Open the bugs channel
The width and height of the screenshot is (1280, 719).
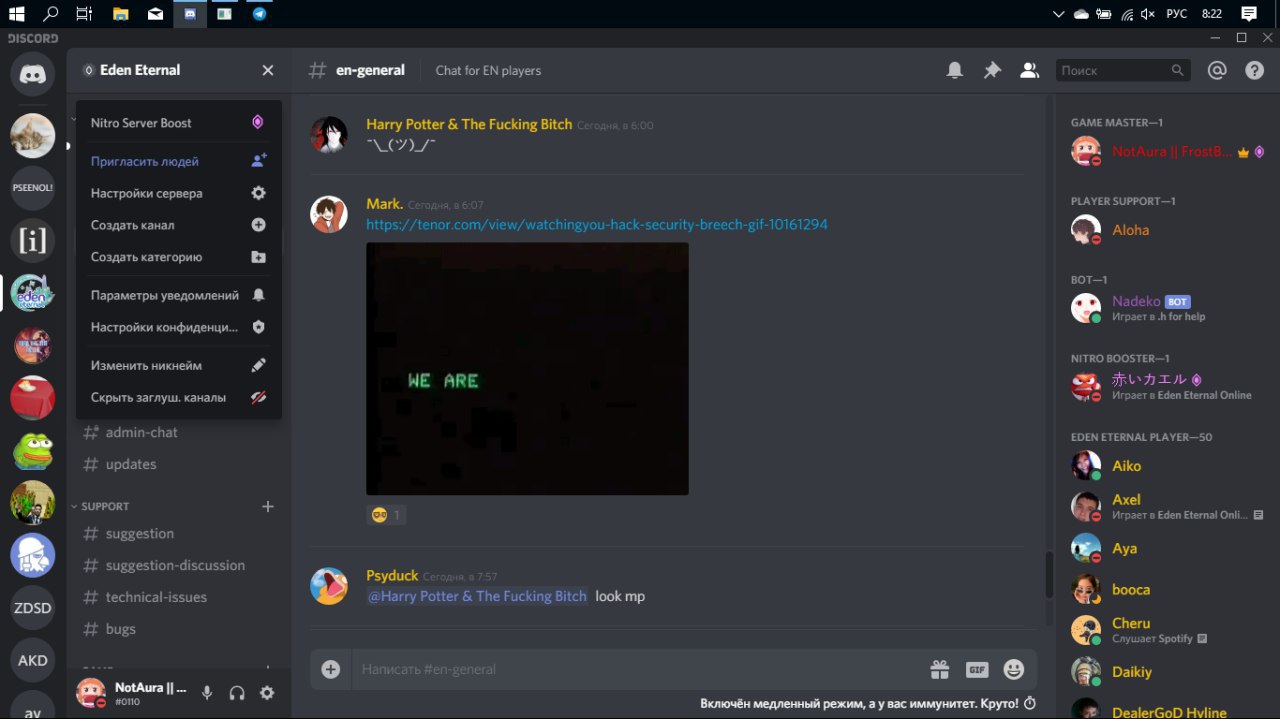179,629
